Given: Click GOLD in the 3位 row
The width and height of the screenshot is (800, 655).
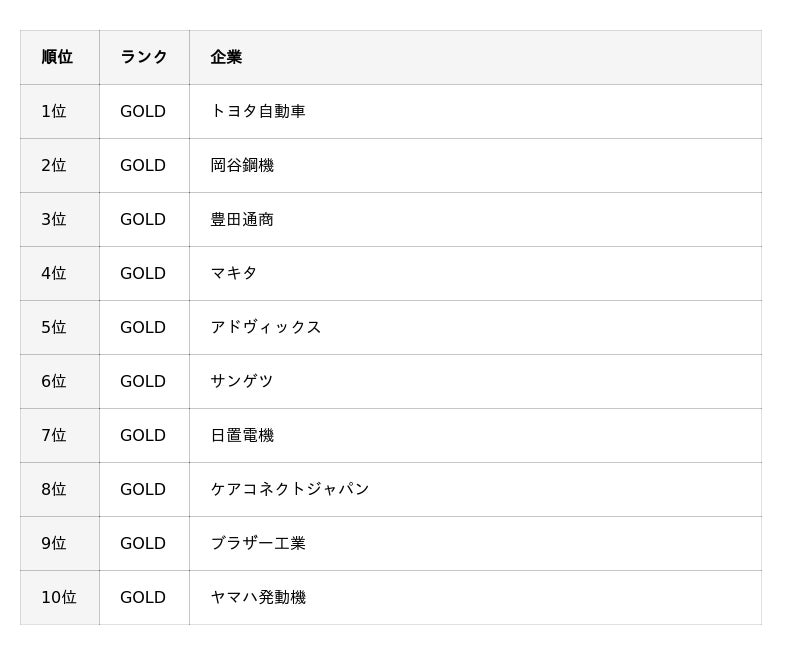Looking at the screenshot, I should pyautogui.click(x=143, y=219).
